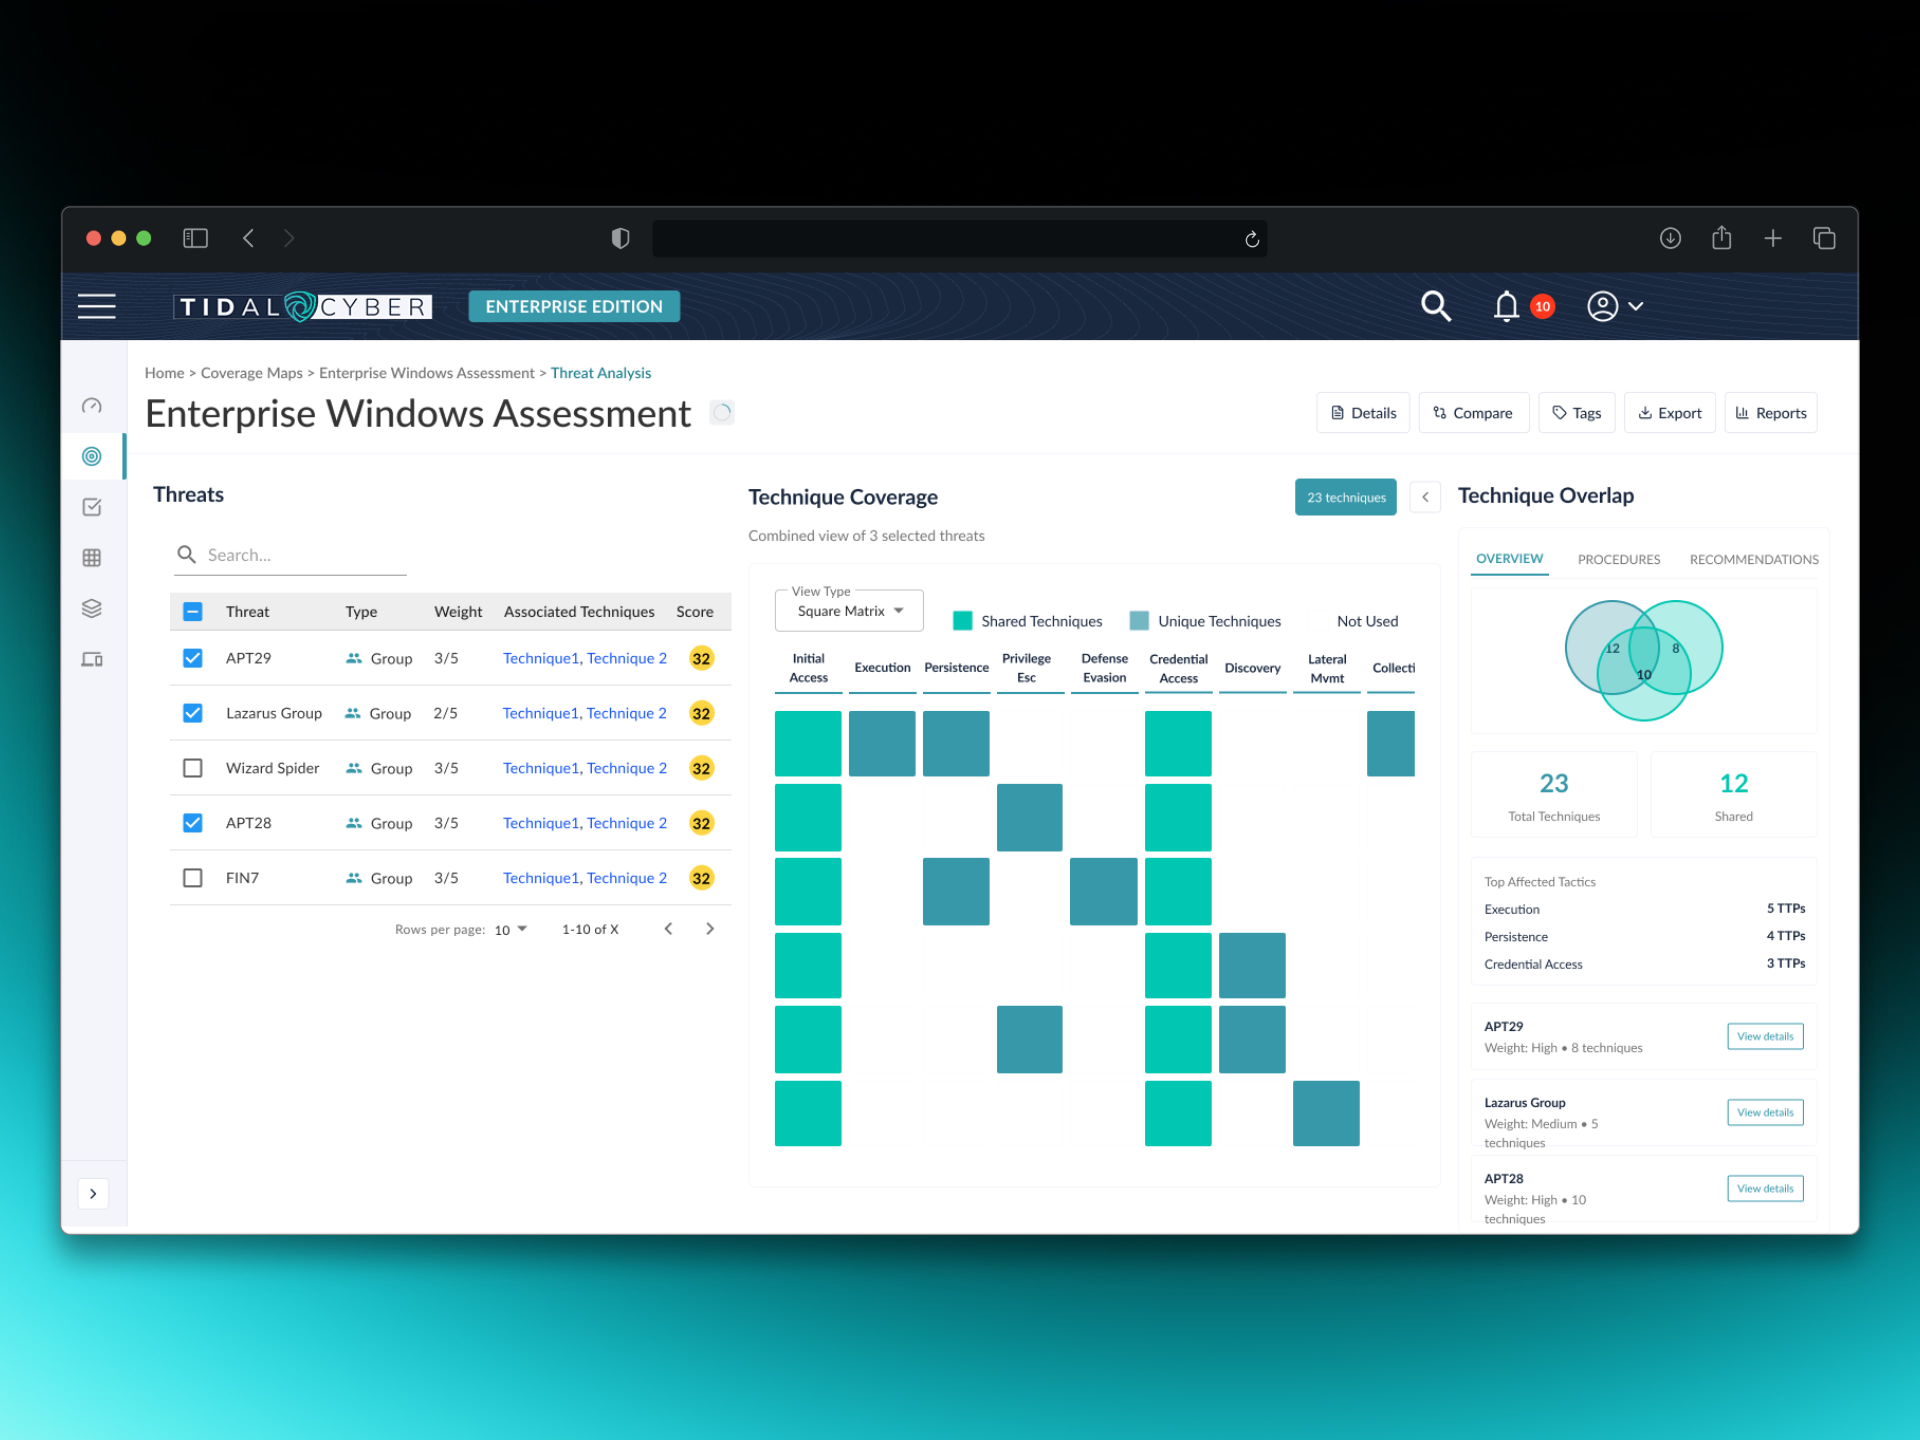Go back in browser history

(248, 238)
